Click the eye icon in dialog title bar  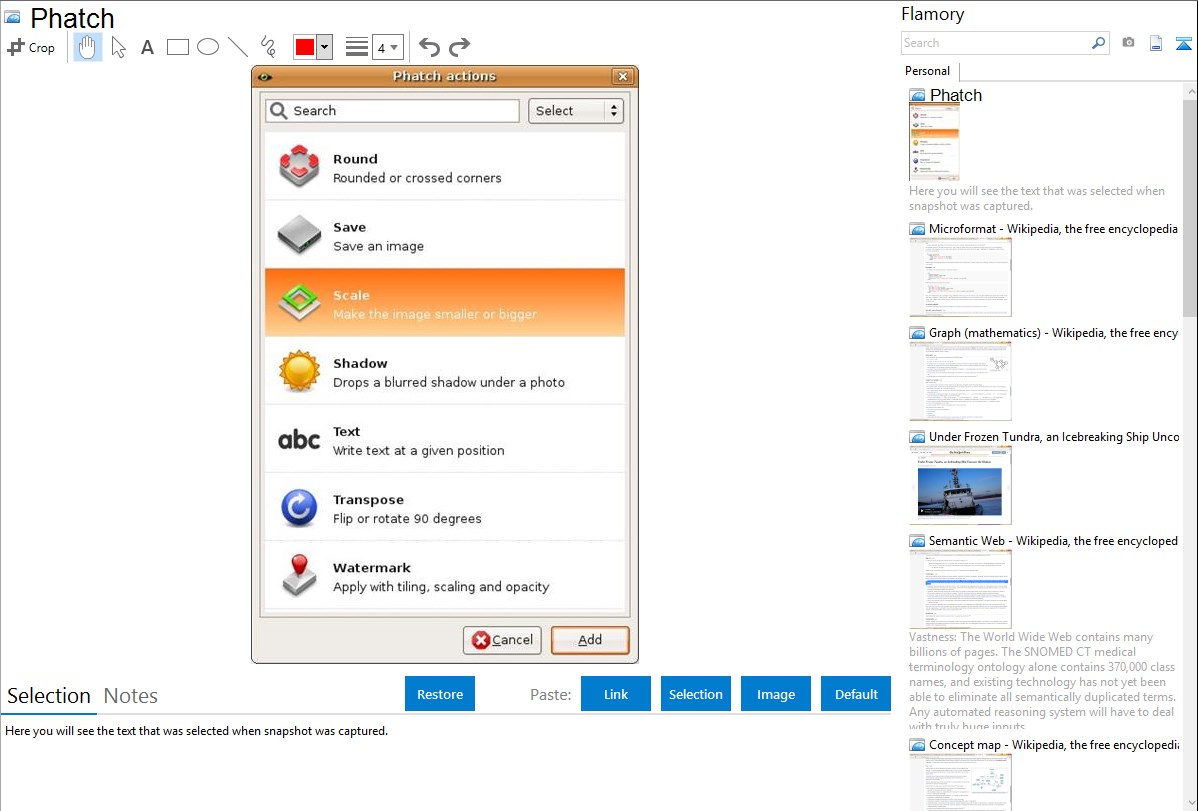[x=265, y=76]
